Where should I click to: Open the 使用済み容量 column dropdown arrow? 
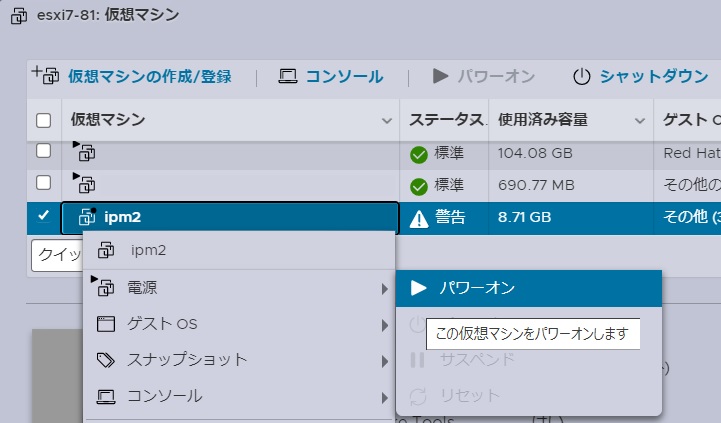[639, 121]
